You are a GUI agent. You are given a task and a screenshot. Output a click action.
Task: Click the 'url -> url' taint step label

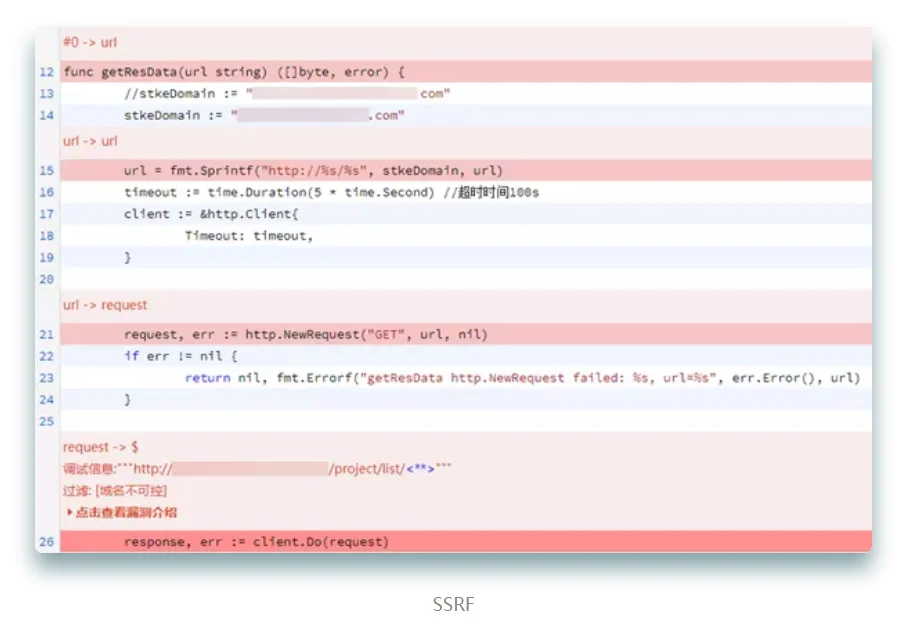[90, 141]
